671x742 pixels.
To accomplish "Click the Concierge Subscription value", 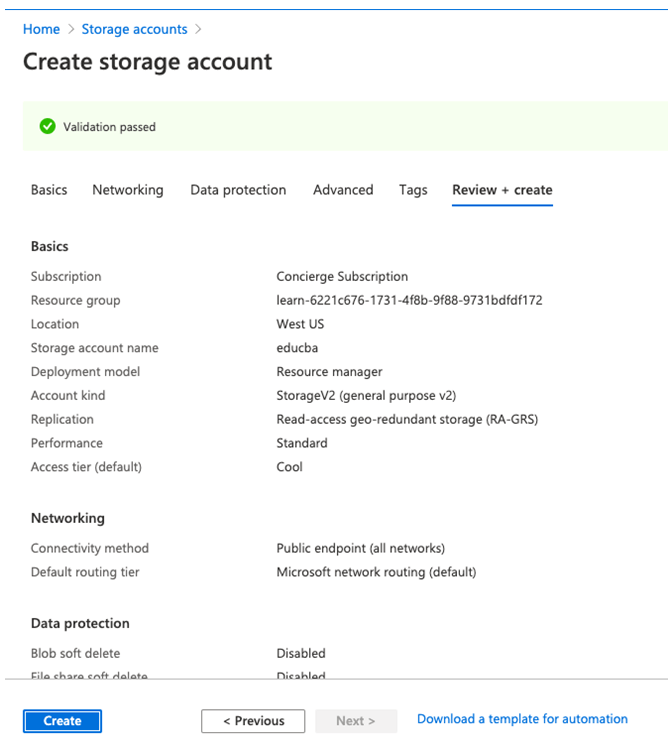I will [342, 277].
